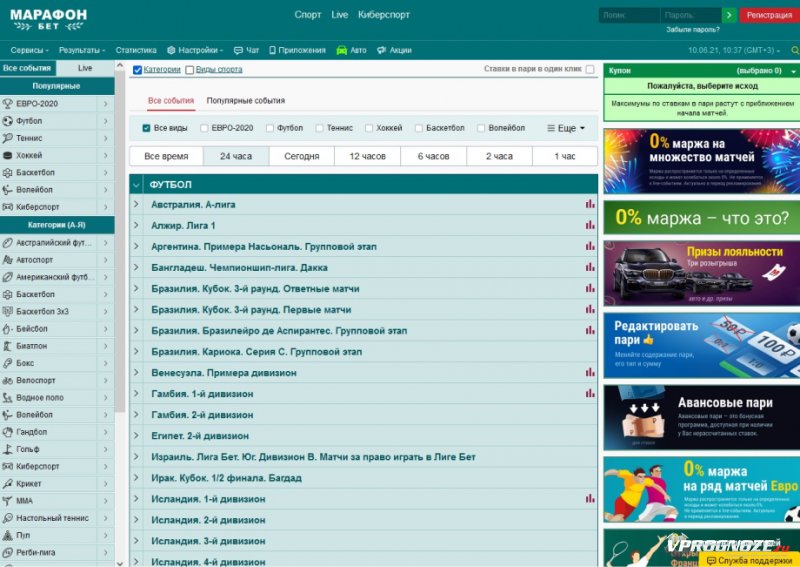This screenshot has width=800, height=567.
Task: Switch to the Популярные события tab
Action: coord(245,101)
